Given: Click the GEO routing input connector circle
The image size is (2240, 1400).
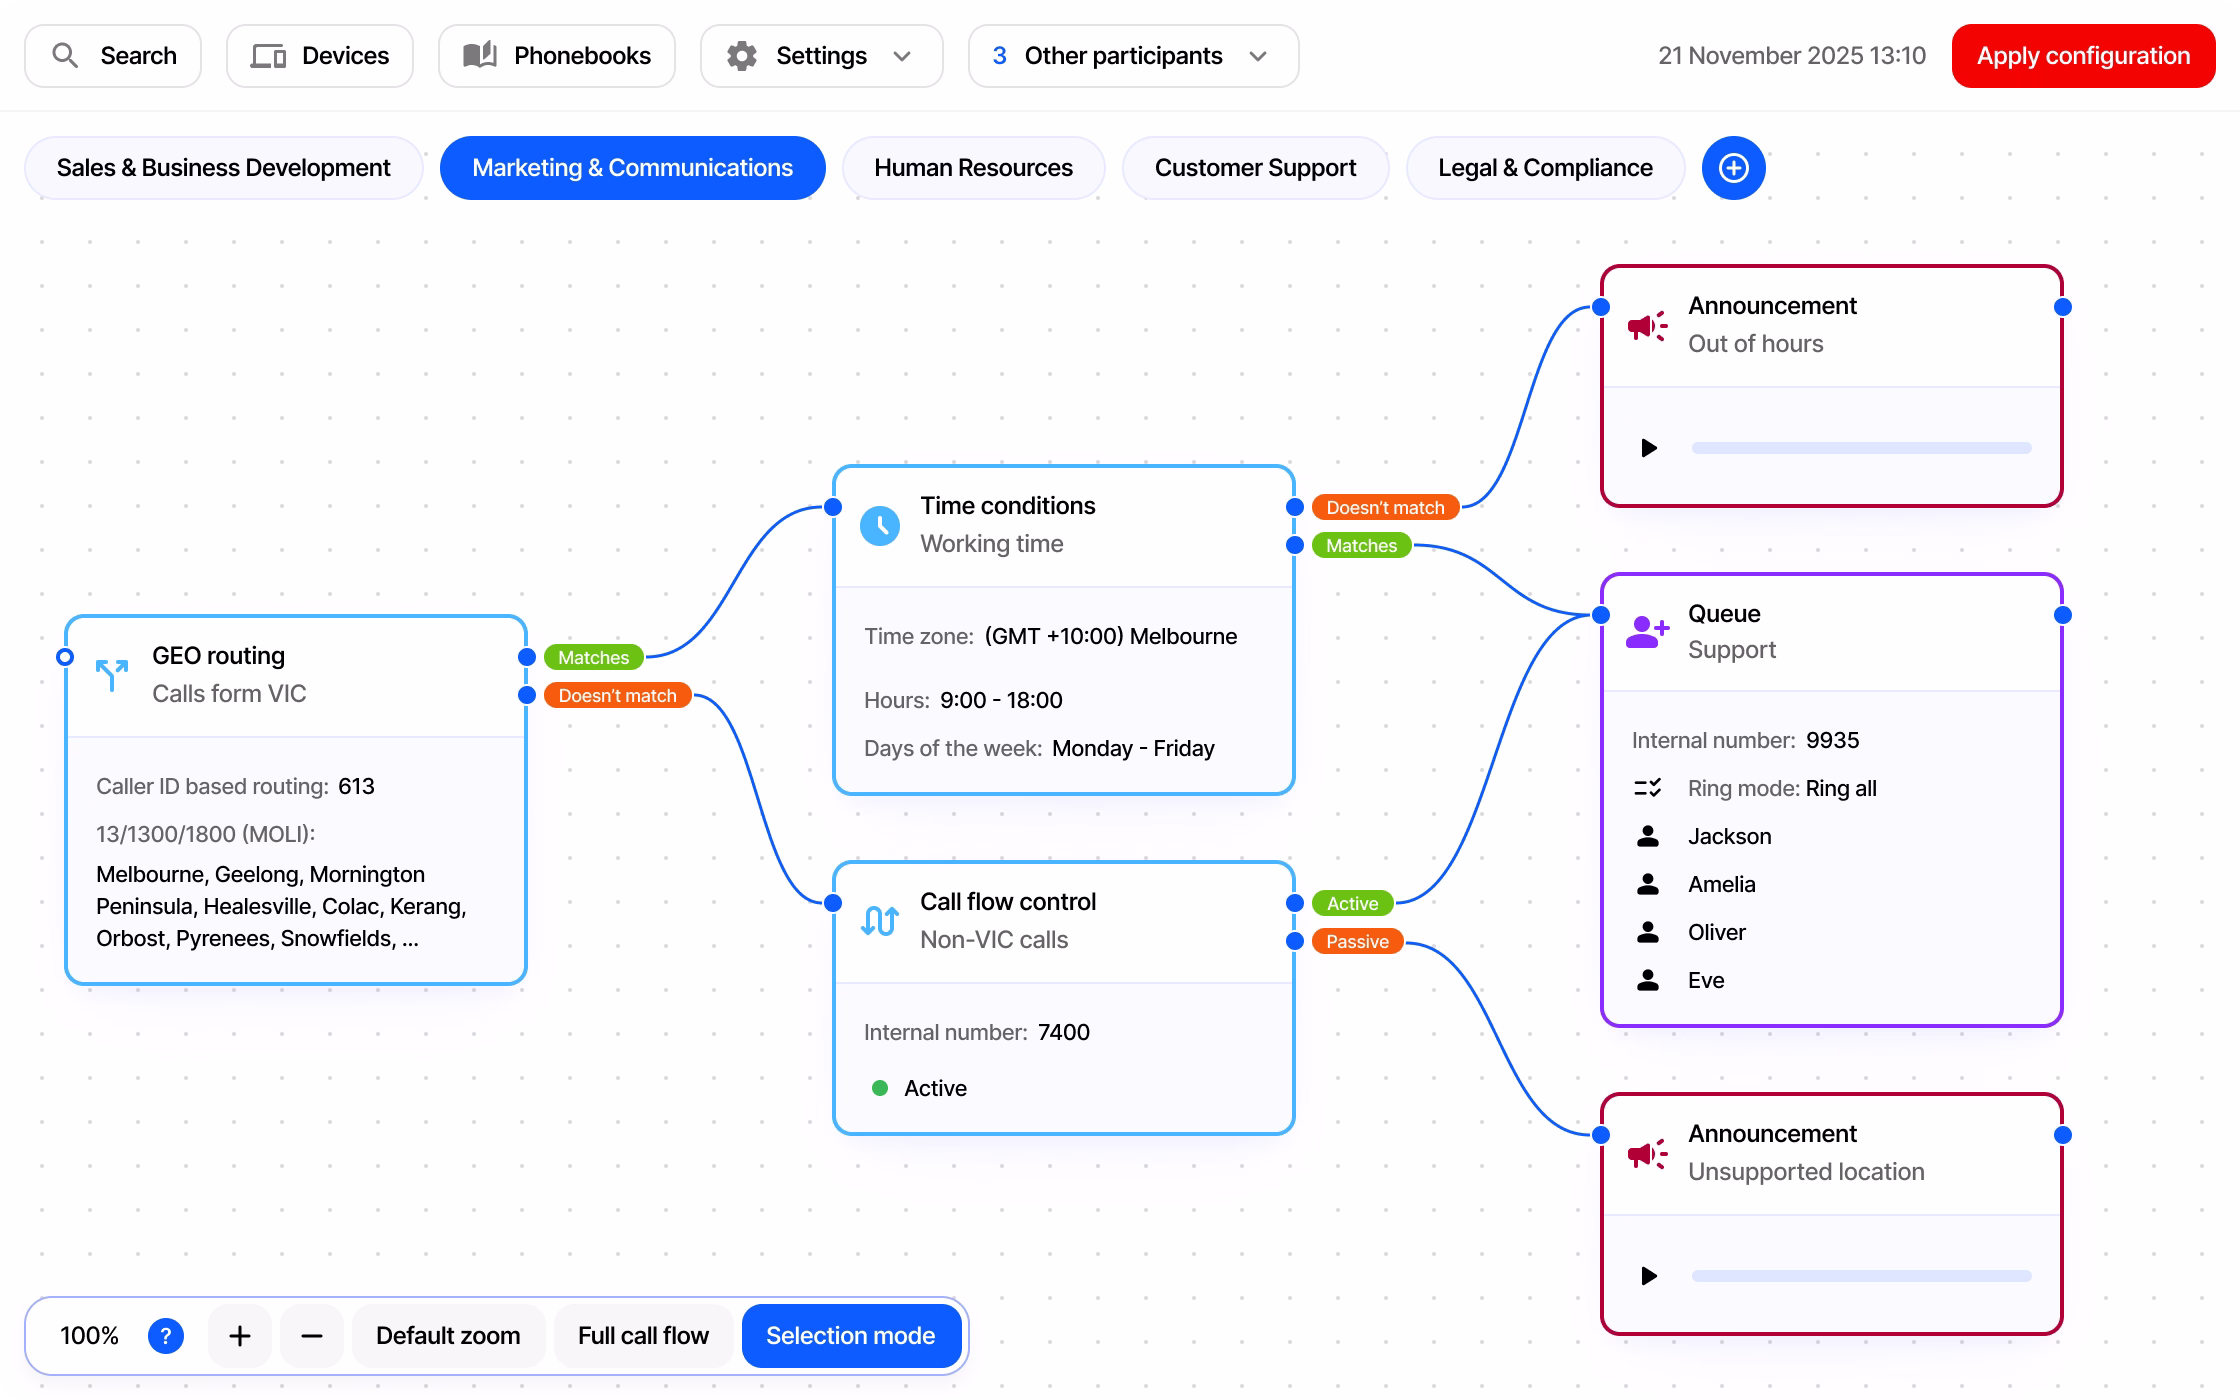Looking at the screenshot, I should [65, 657].
